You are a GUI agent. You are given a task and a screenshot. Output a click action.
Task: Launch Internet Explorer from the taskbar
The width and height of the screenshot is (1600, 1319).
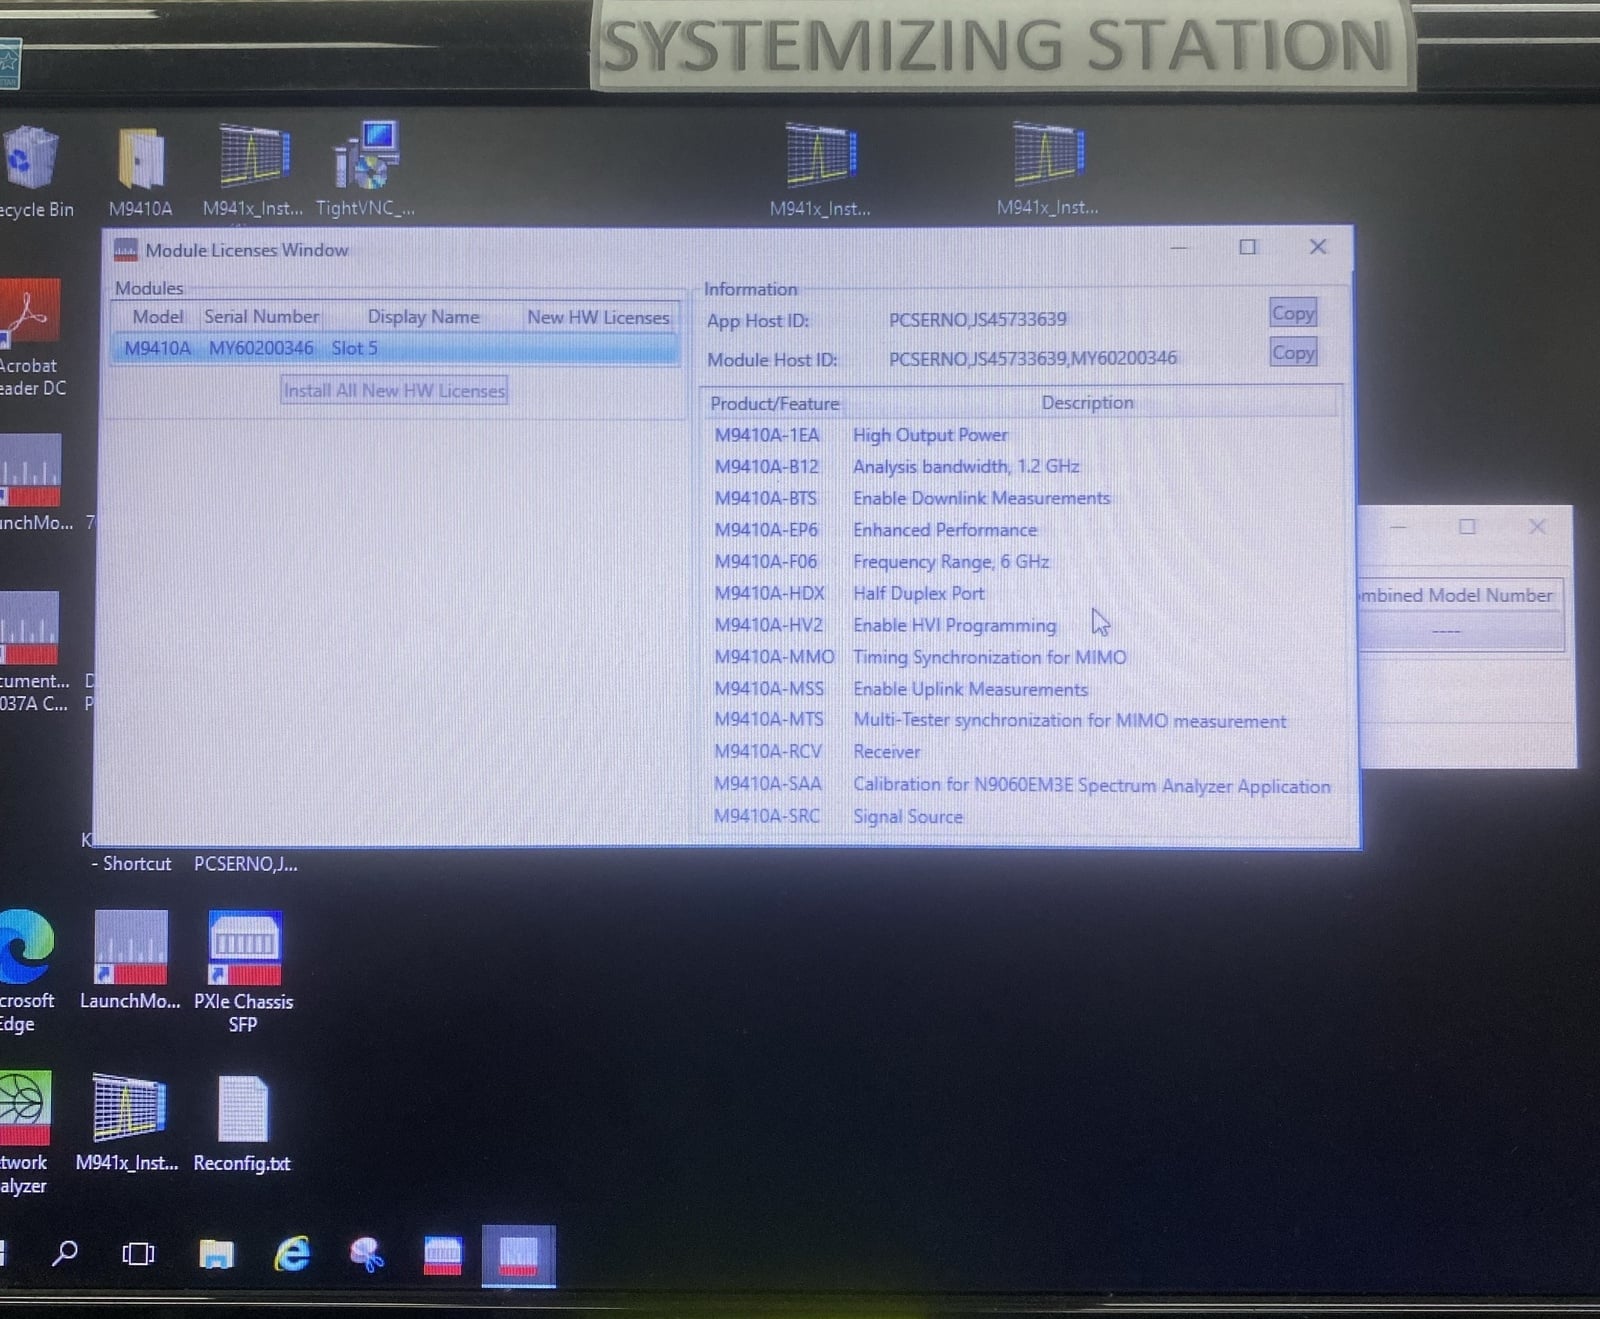pos(292,1253)
